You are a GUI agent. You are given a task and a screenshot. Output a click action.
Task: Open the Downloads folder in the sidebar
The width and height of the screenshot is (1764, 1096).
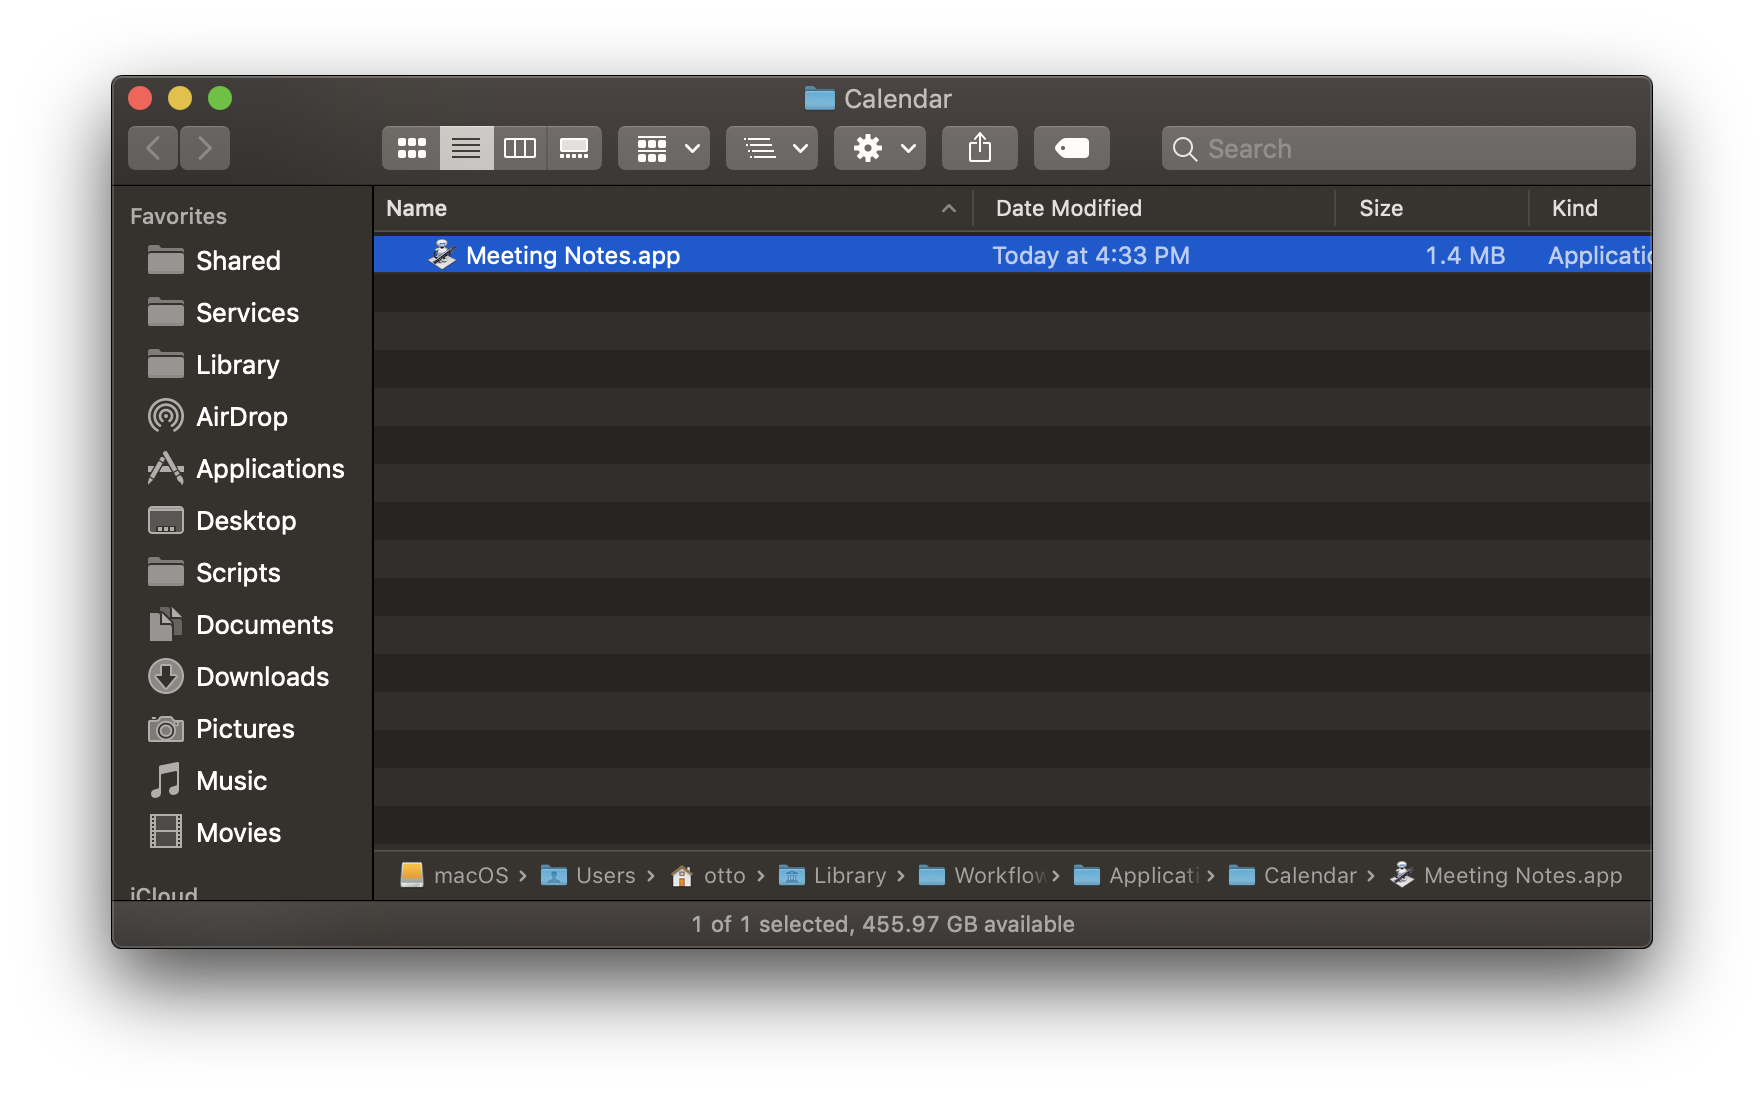[x=262, y=676]
